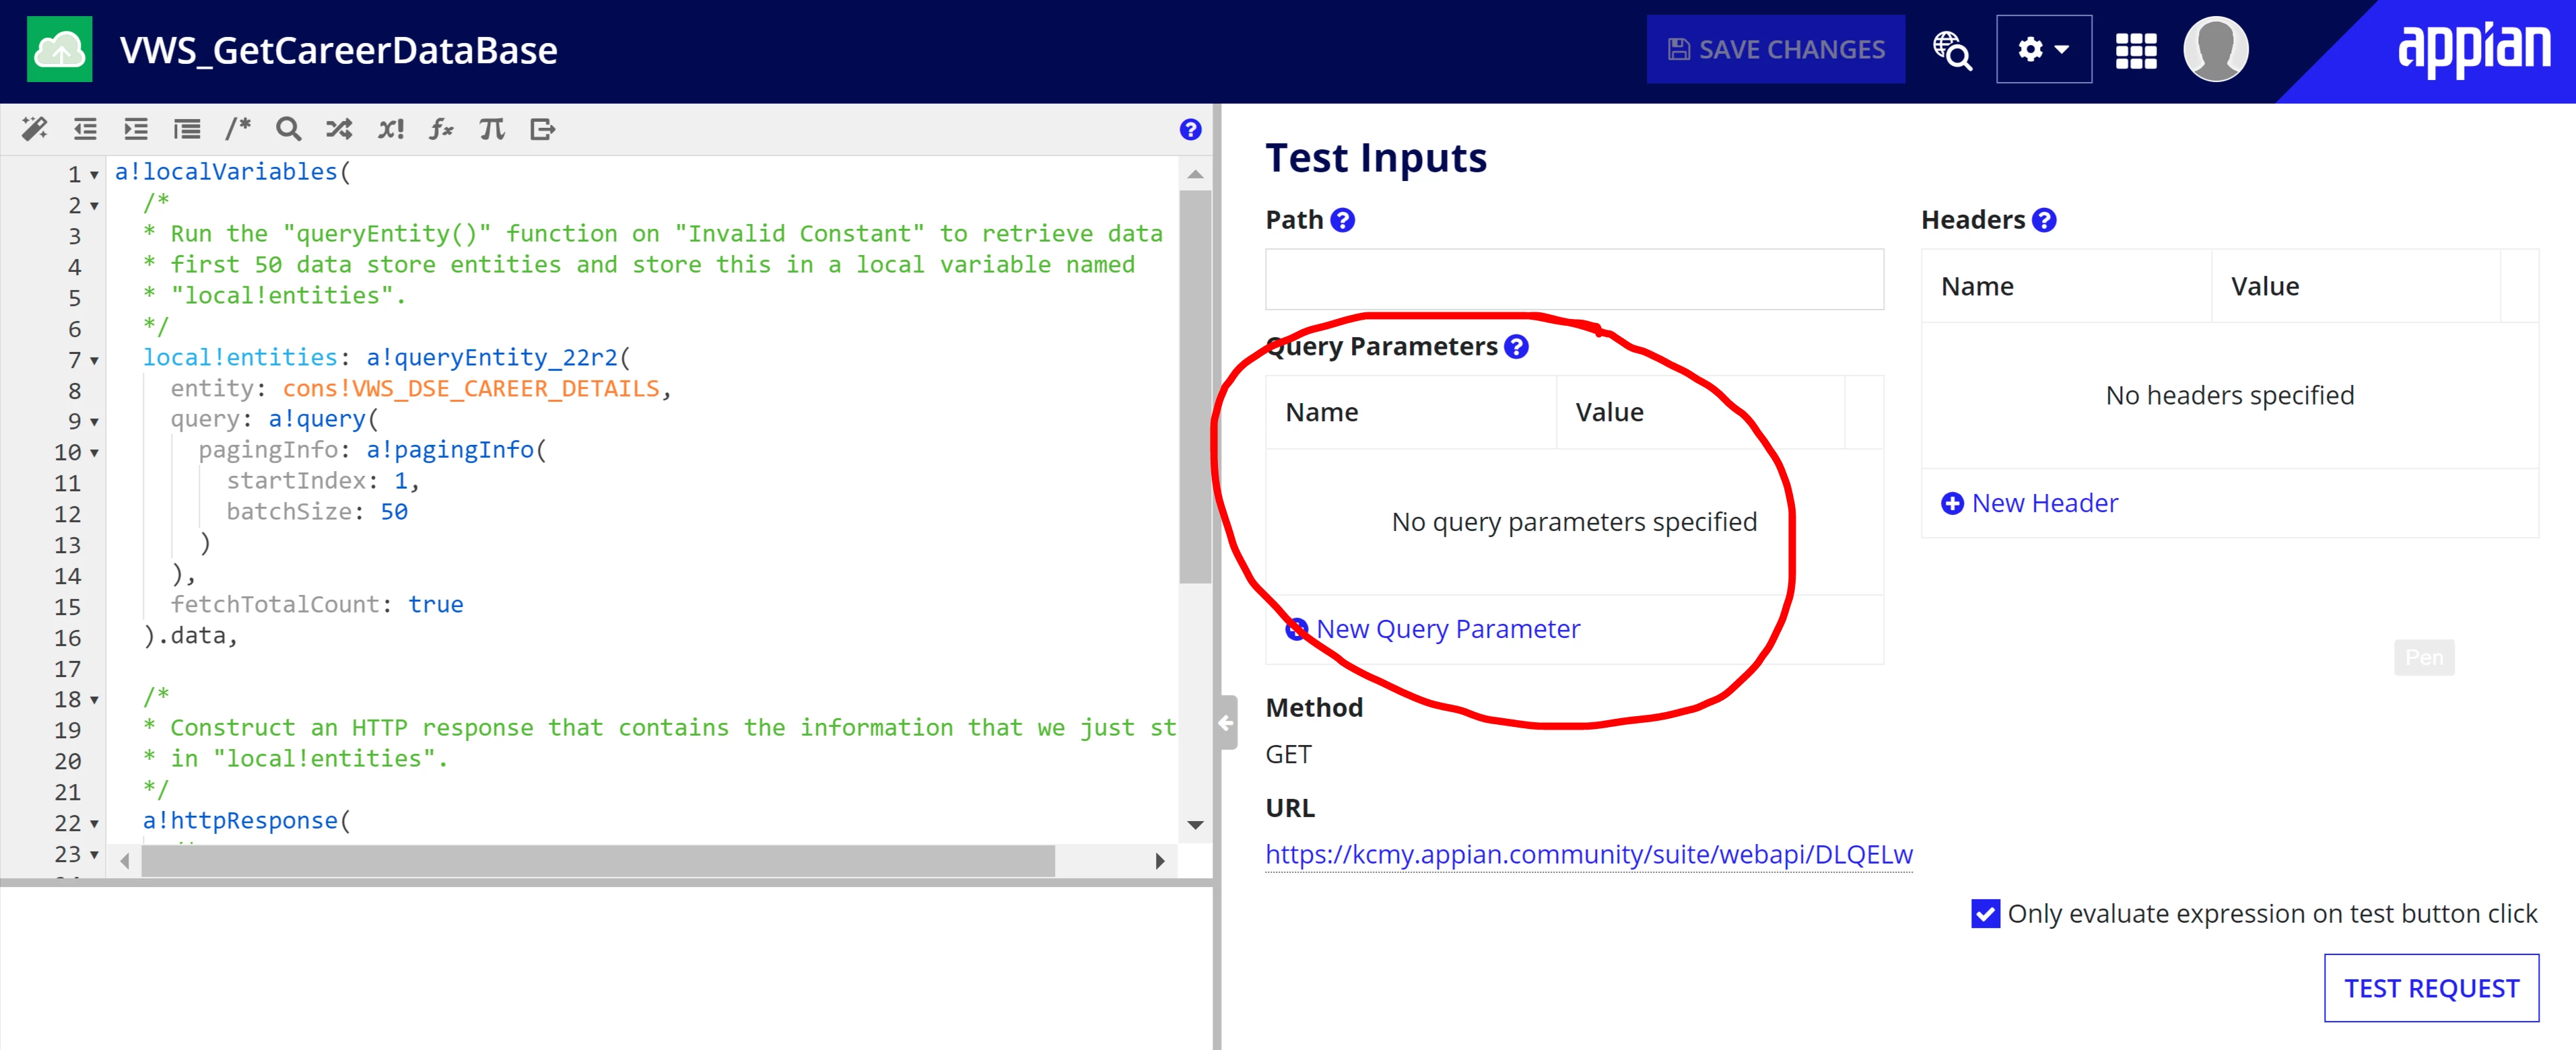This screenshot has width=2576, height=1050.
Task: Click the Headers table Value column header
Action: (x=2265, y=287)
